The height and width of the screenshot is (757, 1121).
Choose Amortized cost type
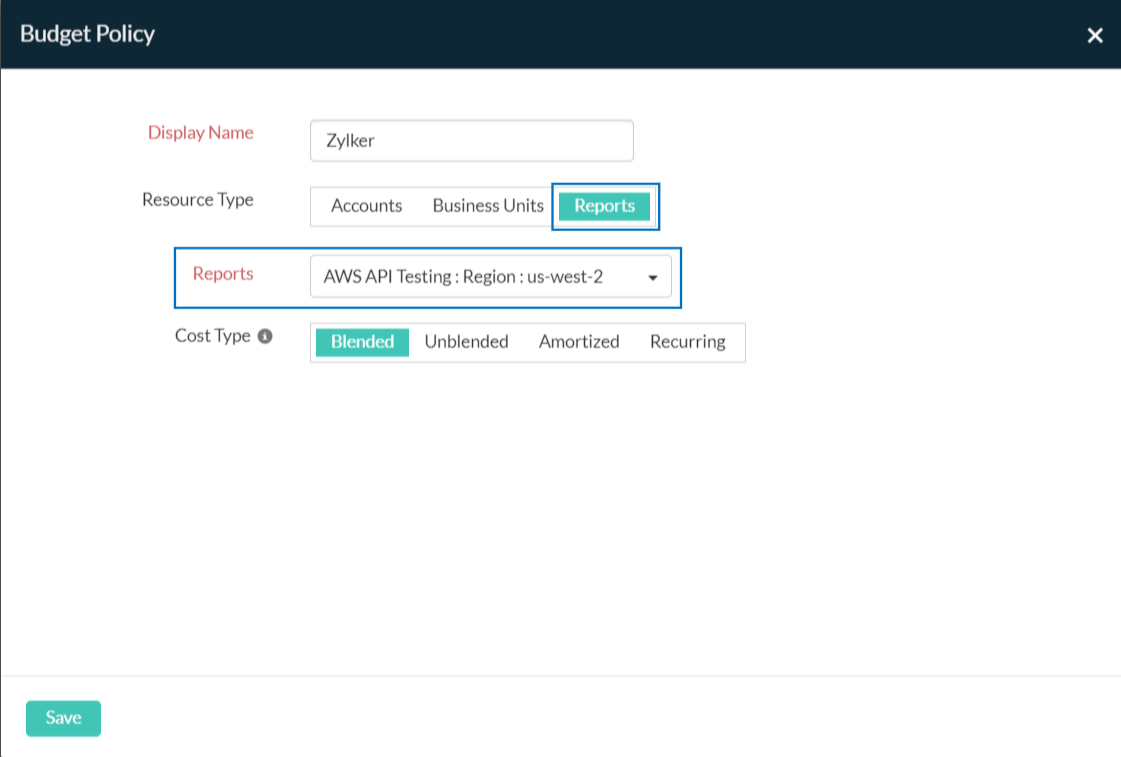pyautogui.click(x=578, y=342)
